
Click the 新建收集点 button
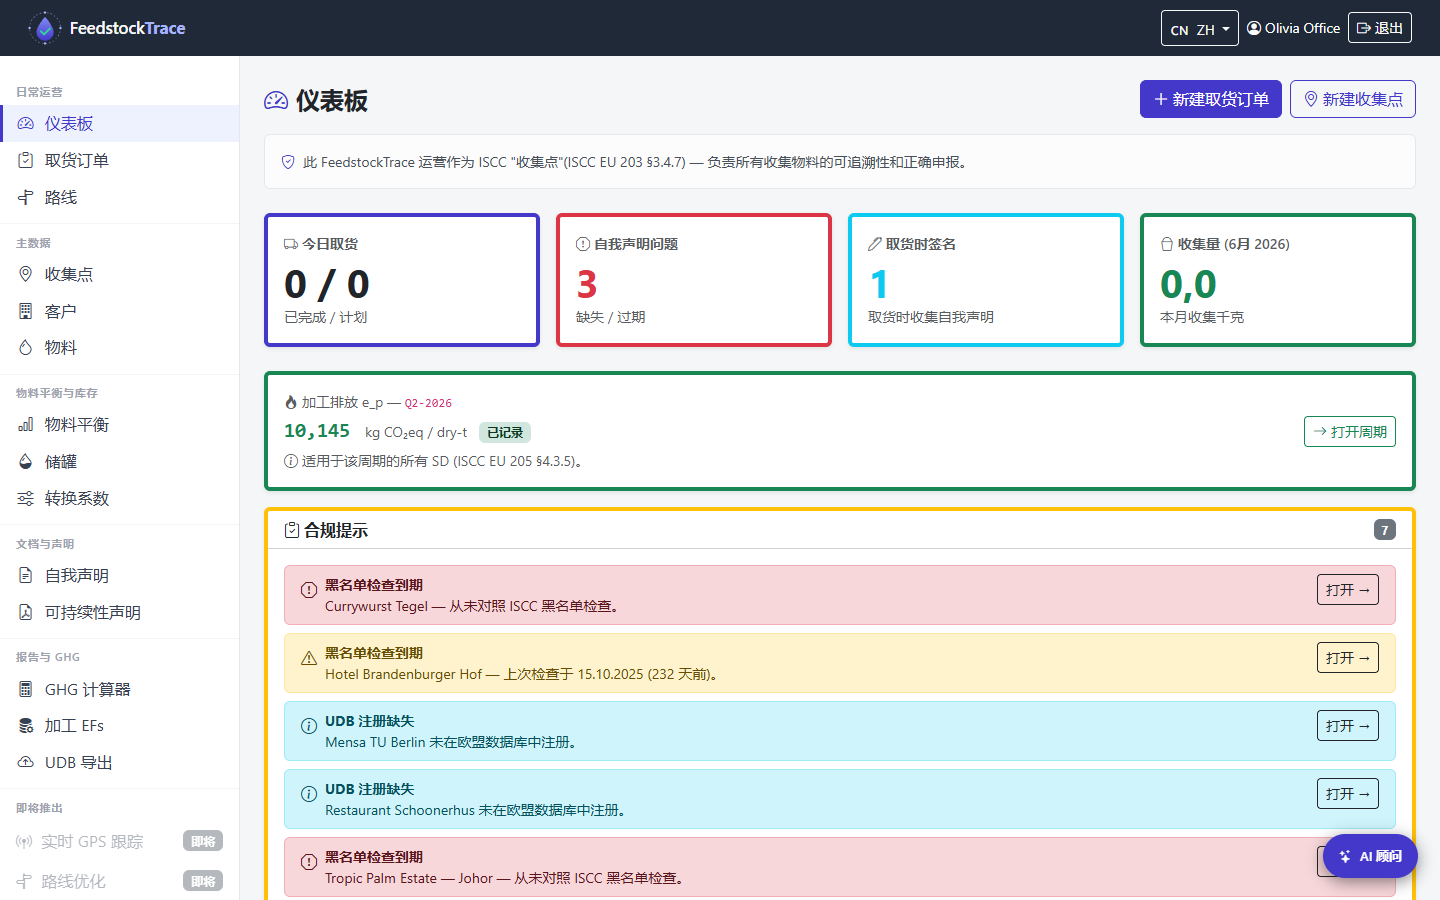coord(1353,99)
